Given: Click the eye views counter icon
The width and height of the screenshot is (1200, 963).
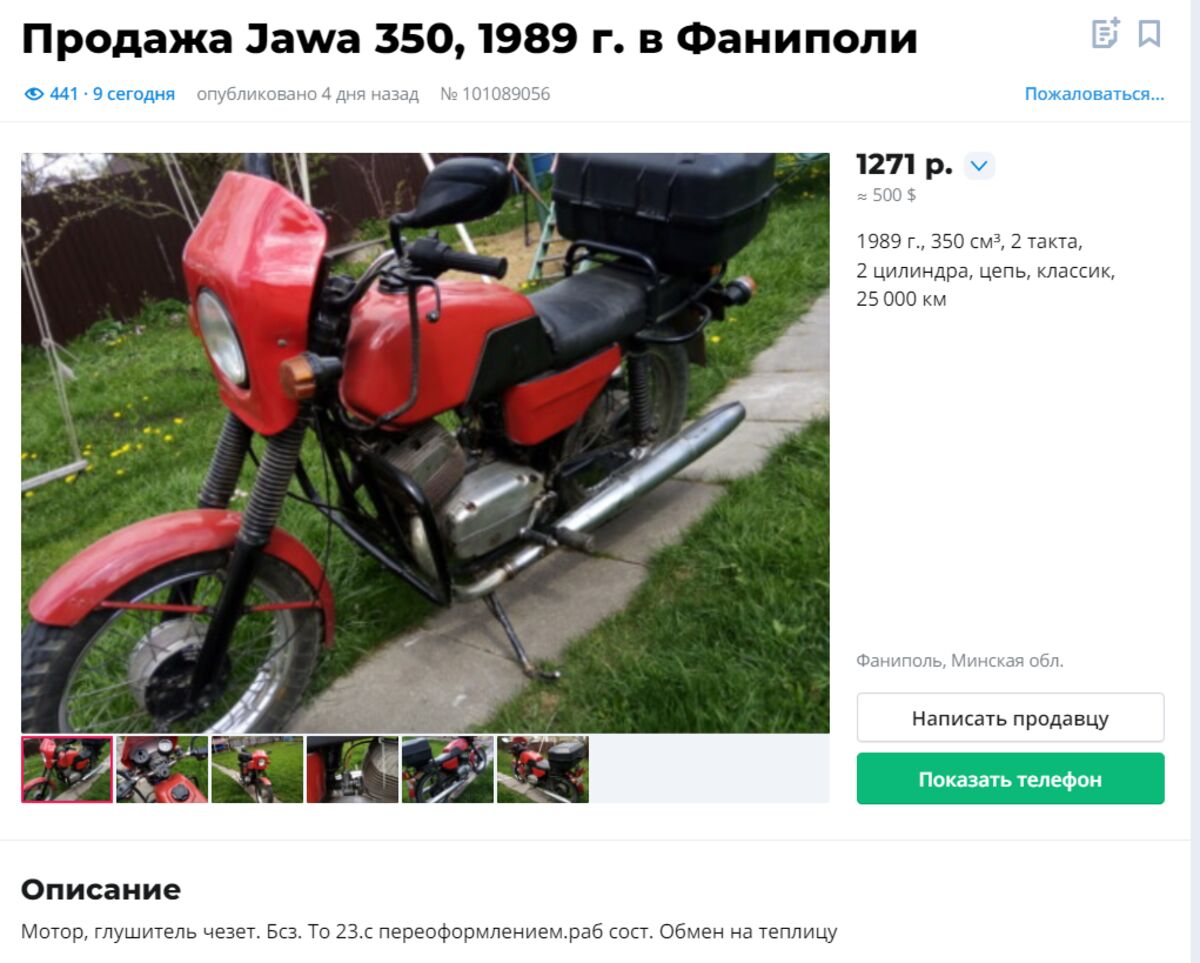Looking at the screenshot, I should pyautogui.click(x=34, y=94).
